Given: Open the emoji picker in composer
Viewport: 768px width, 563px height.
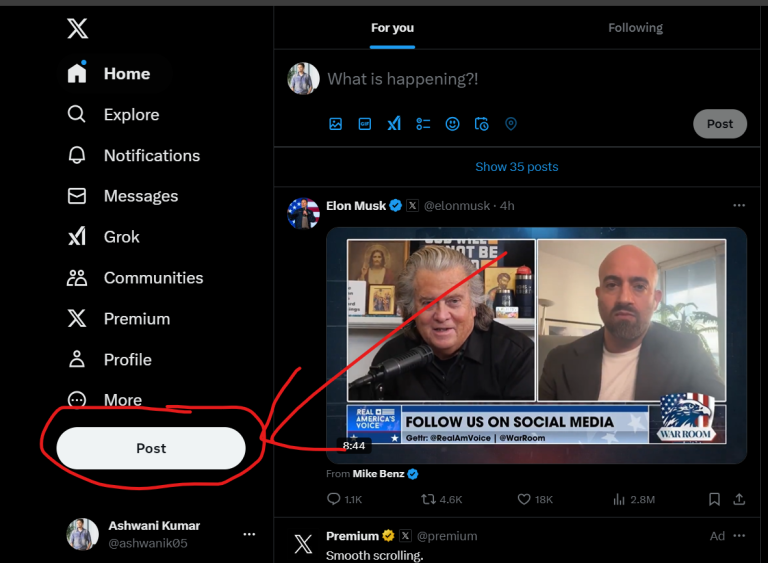Looking at the screenshot, I should (452, 124).
